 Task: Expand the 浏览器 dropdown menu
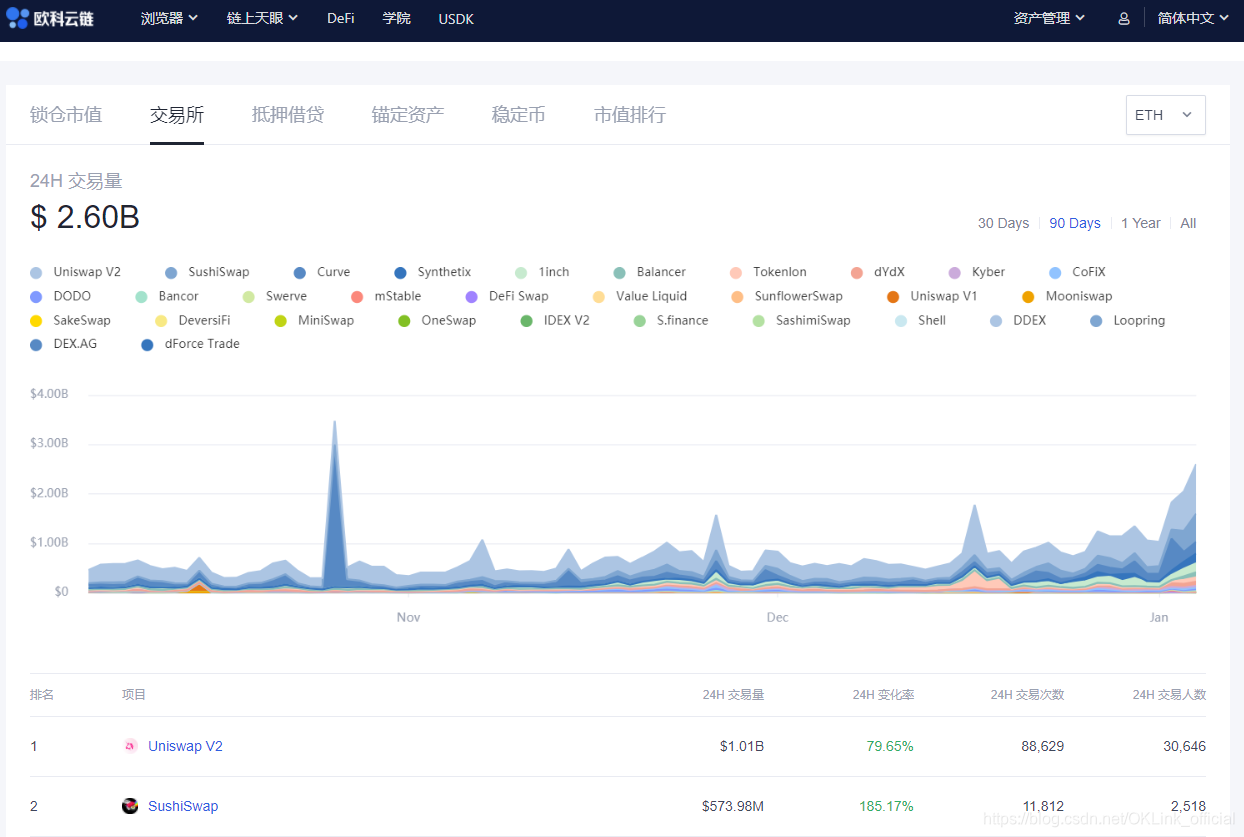click(169, 19)
